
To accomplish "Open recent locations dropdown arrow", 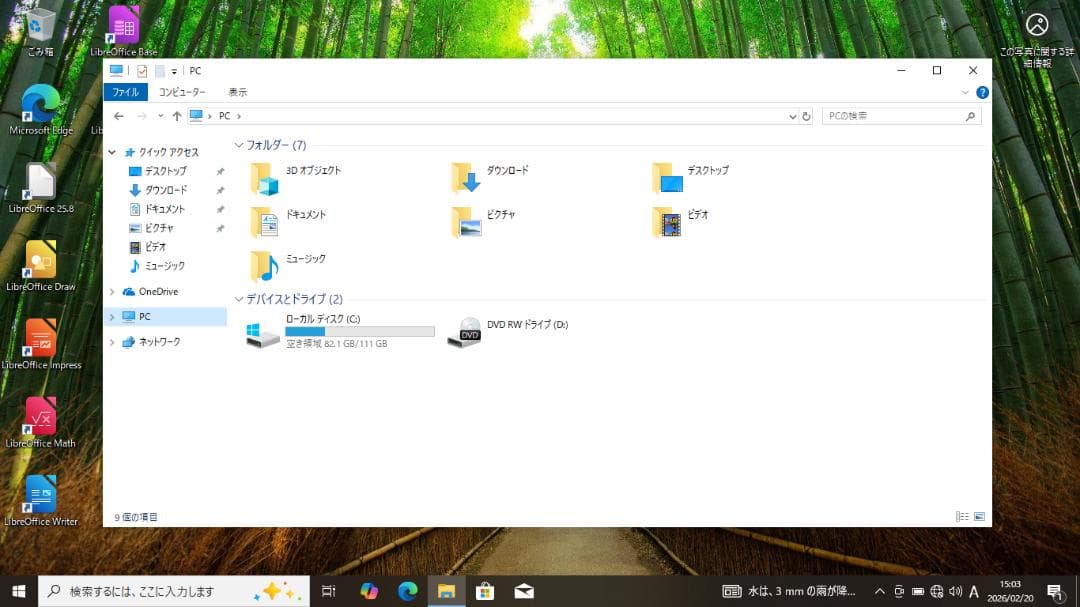I will pyautogui.click(x=160, y=116).
